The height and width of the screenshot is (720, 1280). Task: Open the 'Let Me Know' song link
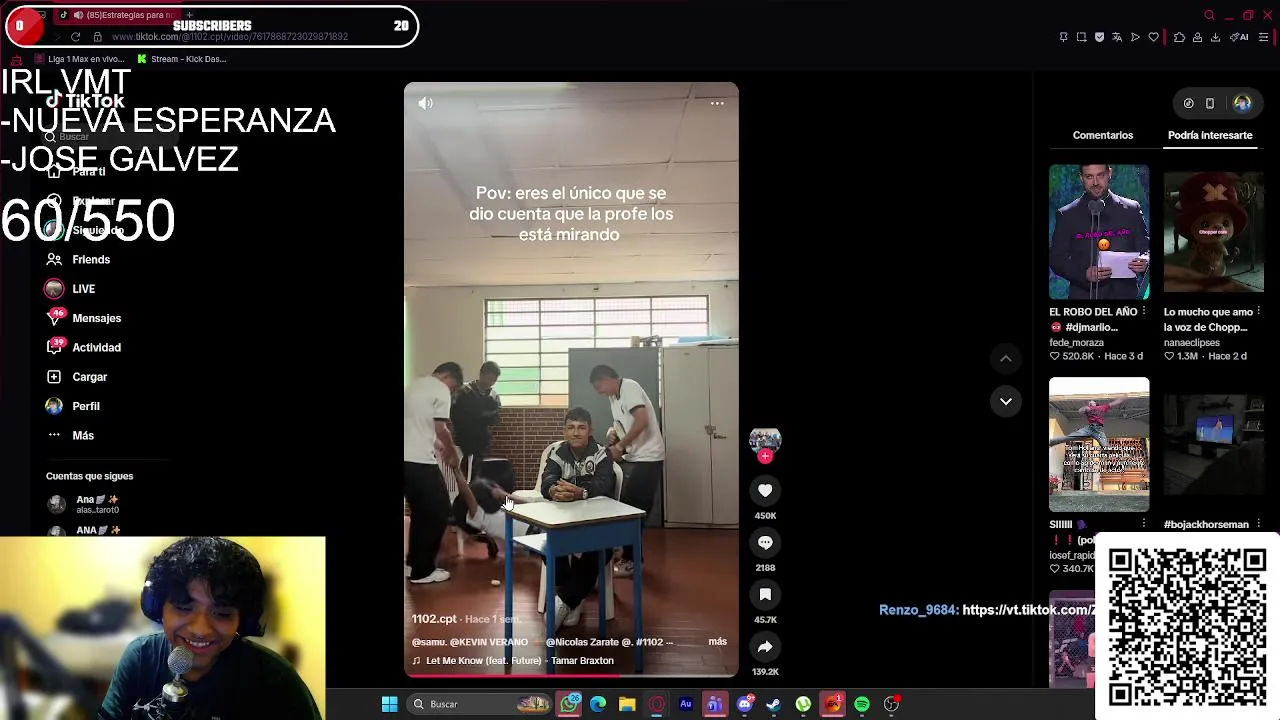[513, 661]
